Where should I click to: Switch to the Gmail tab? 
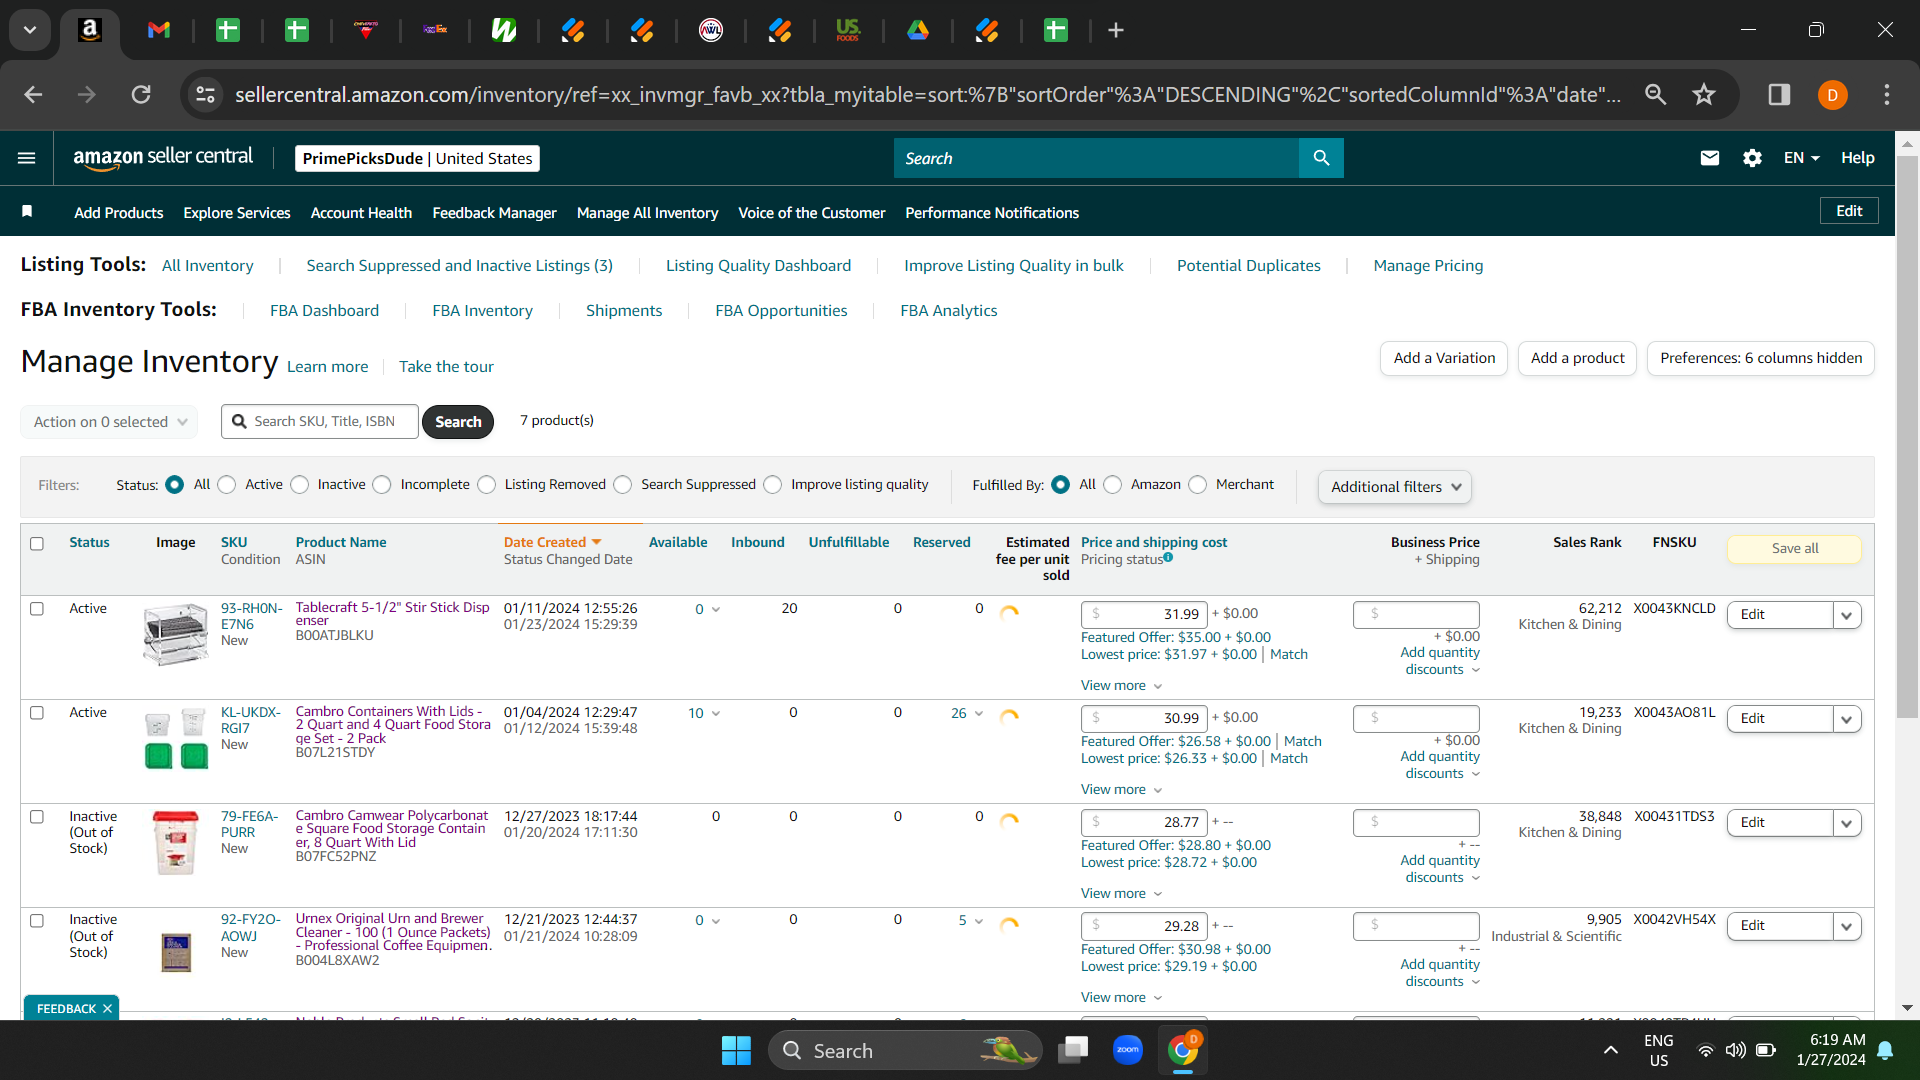point(158,30)
